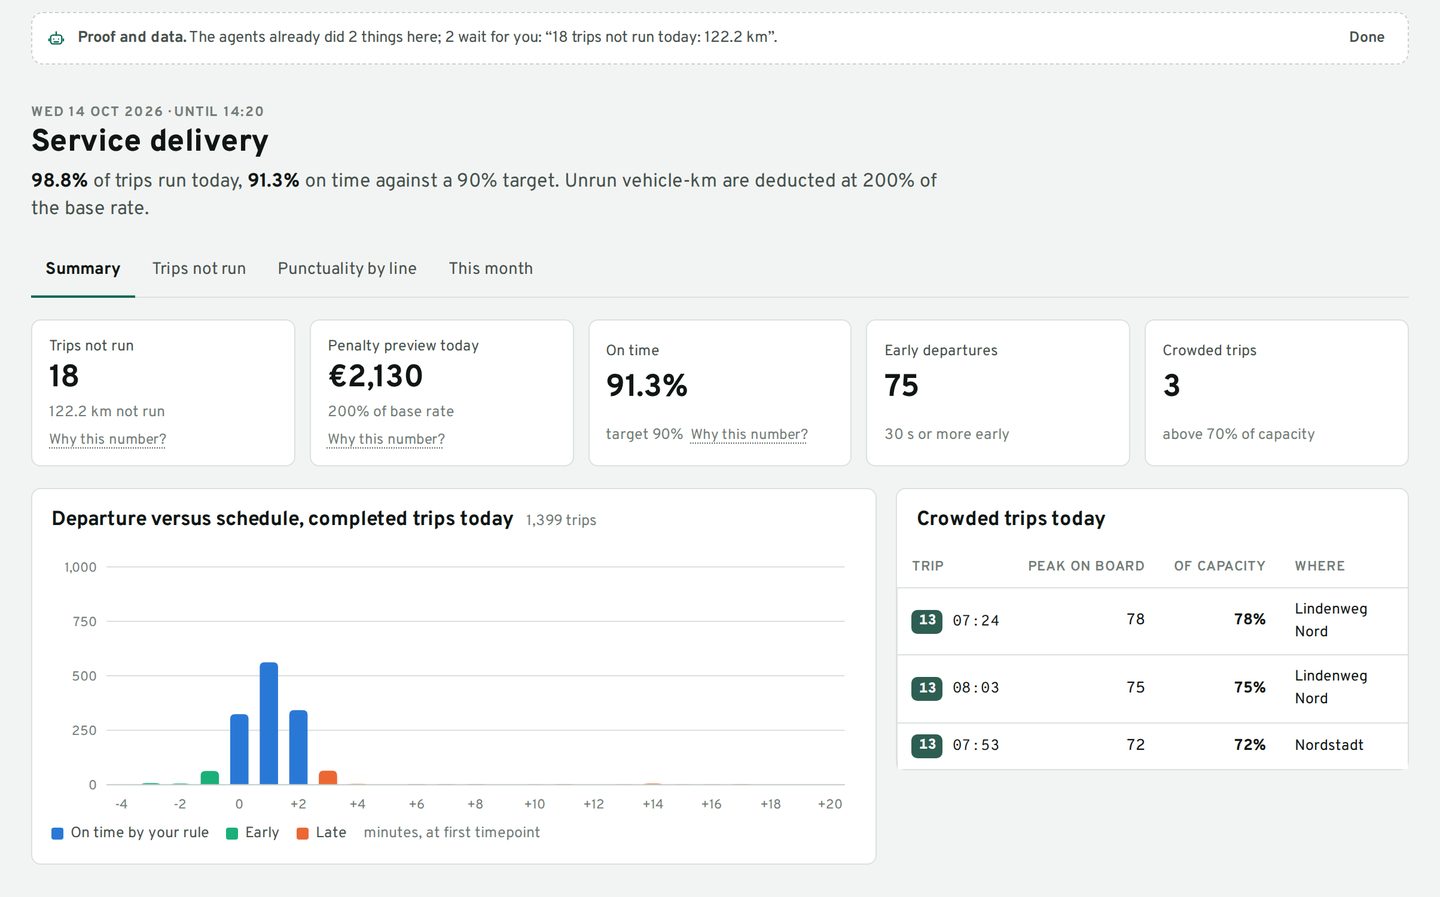Click the peak on board value 72
This screenshot has height=897, width=1440.
[x=1135, y=745]
